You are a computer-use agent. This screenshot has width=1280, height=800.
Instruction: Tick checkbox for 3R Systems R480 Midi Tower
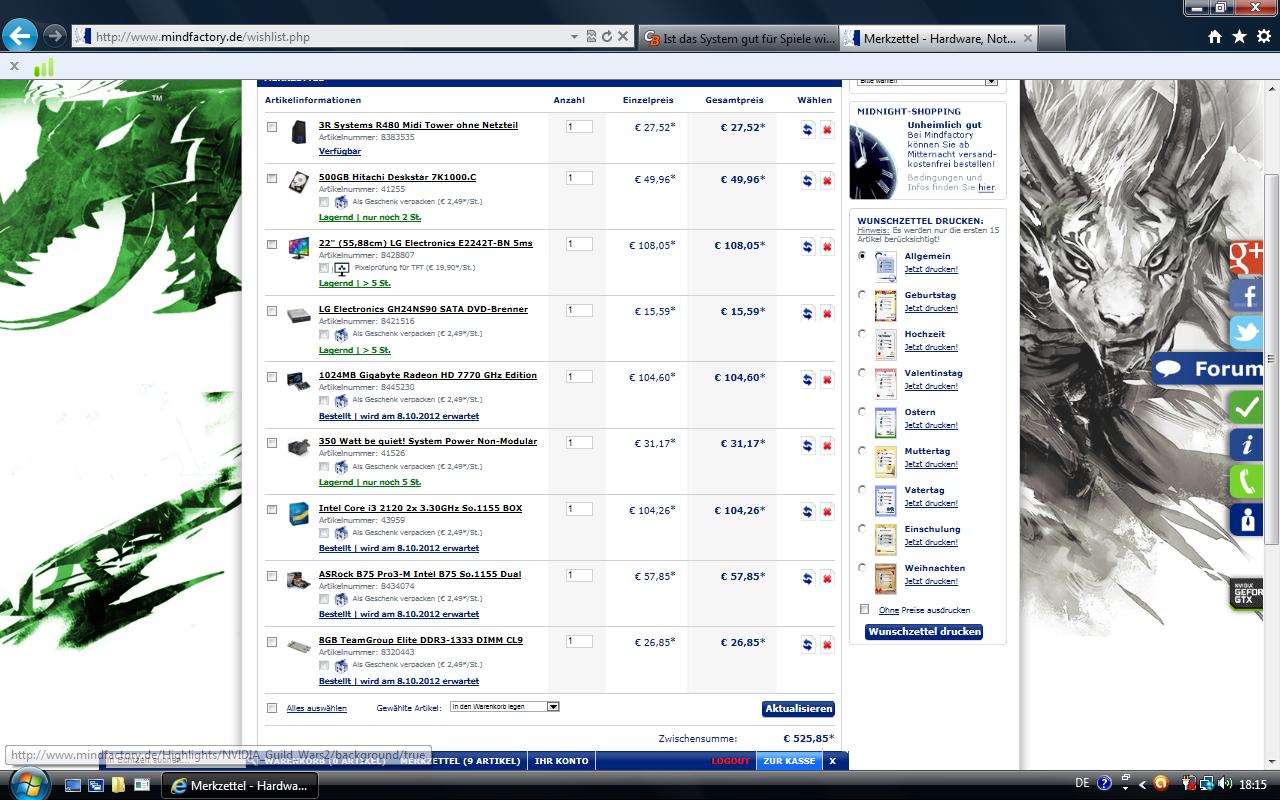(272, 127)
